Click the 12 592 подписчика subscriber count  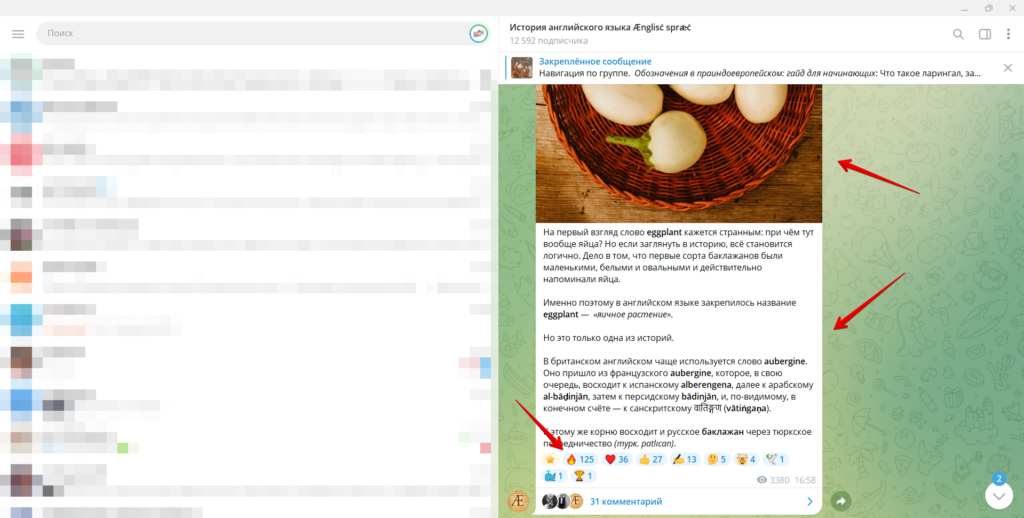[549, 40]
